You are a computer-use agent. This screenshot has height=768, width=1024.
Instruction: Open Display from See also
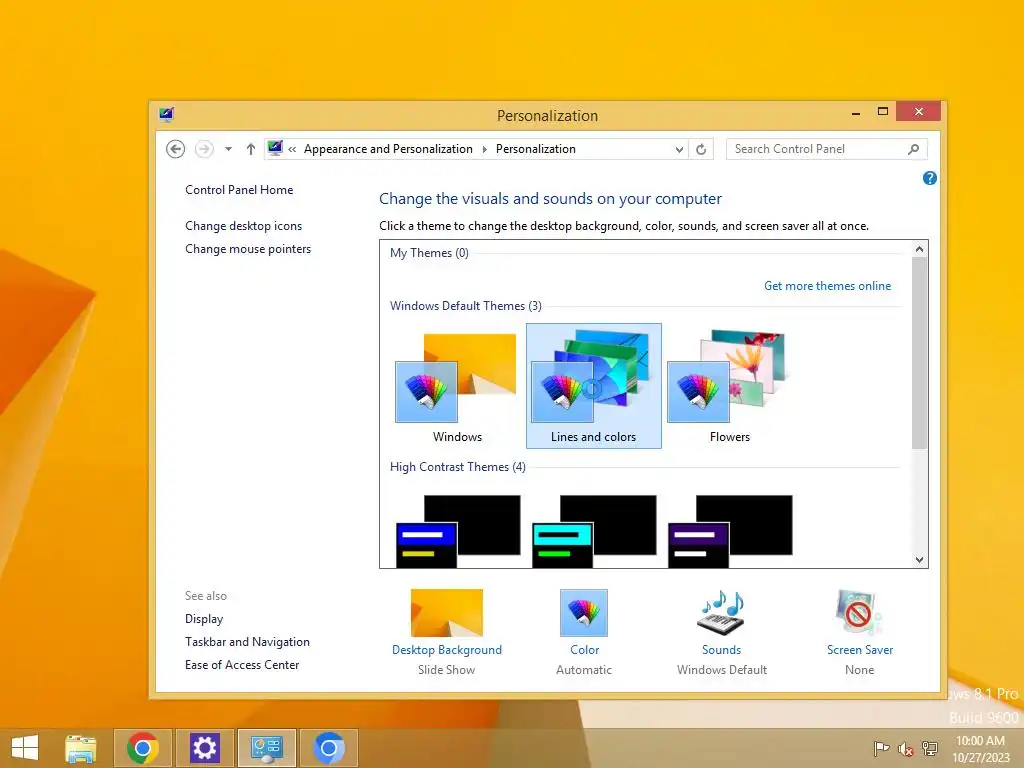click(204, 619)
